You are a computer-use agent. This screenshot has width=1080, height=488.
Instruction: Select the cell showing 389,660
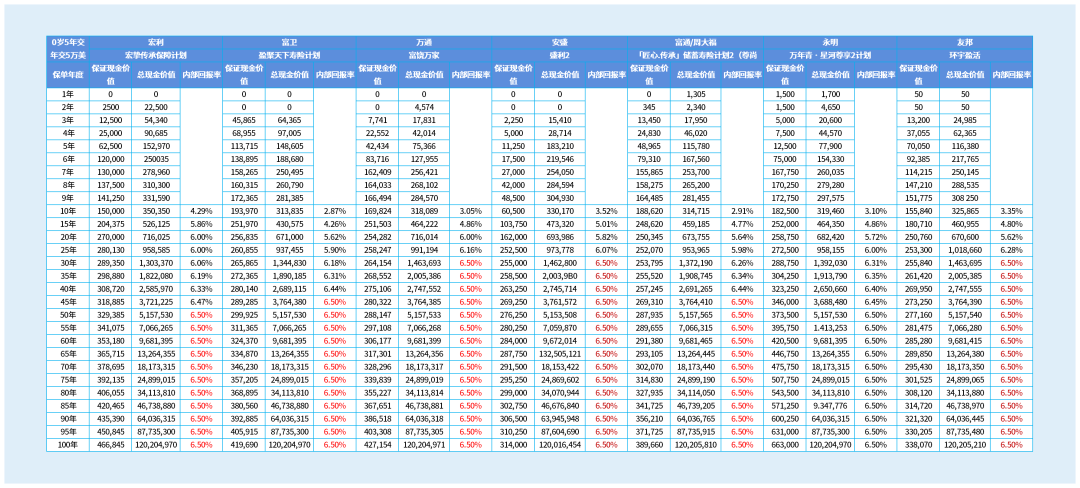click(x=648, y=445)
